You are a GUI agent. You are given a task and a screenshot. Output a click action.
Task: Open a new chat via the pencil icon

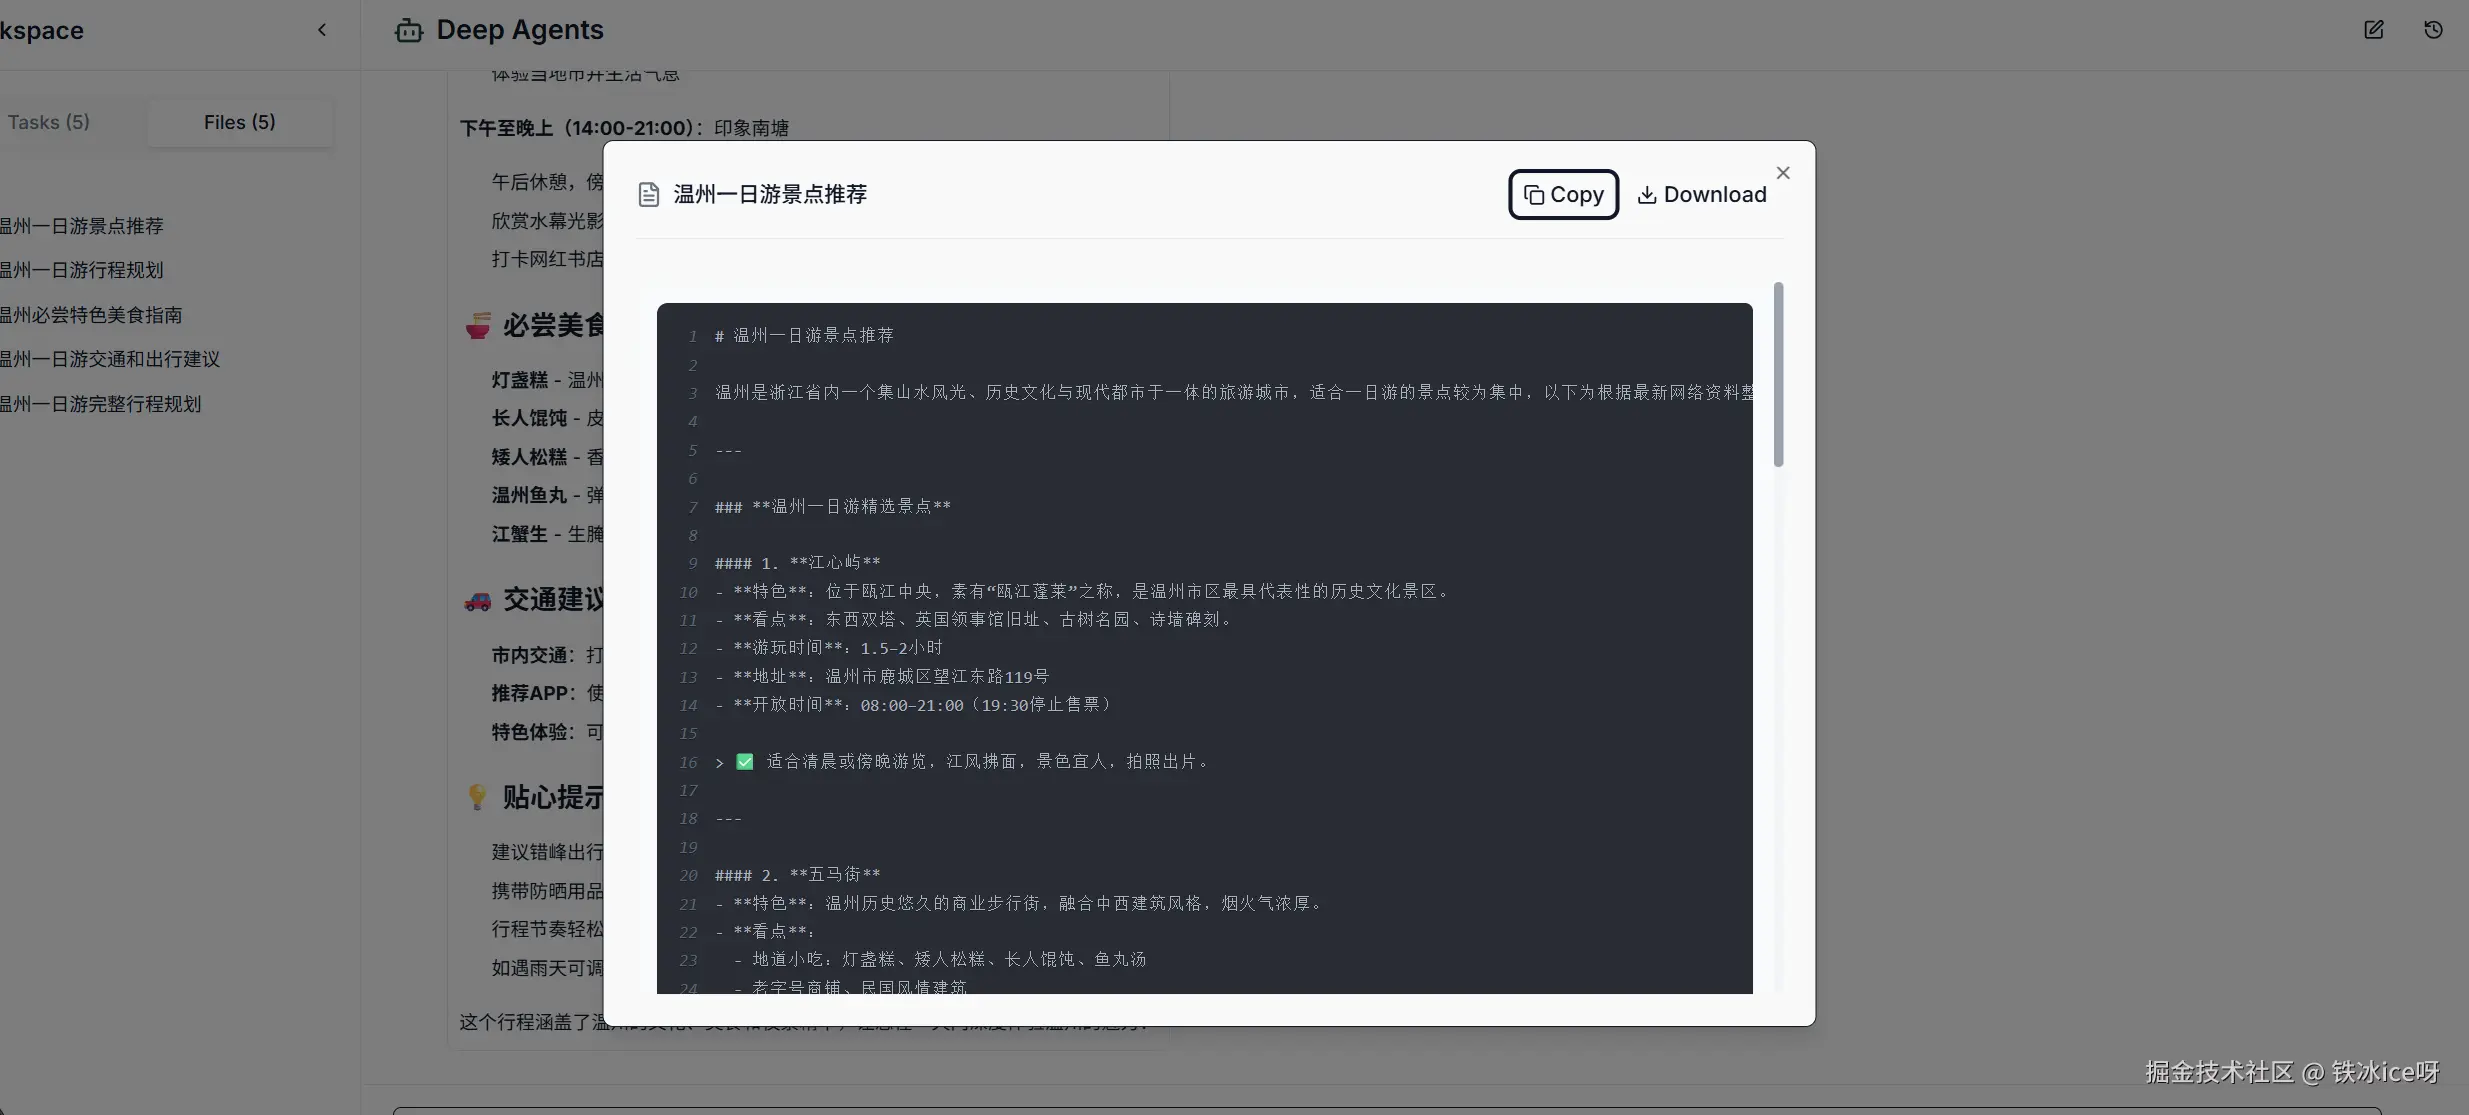point(2374,30)
